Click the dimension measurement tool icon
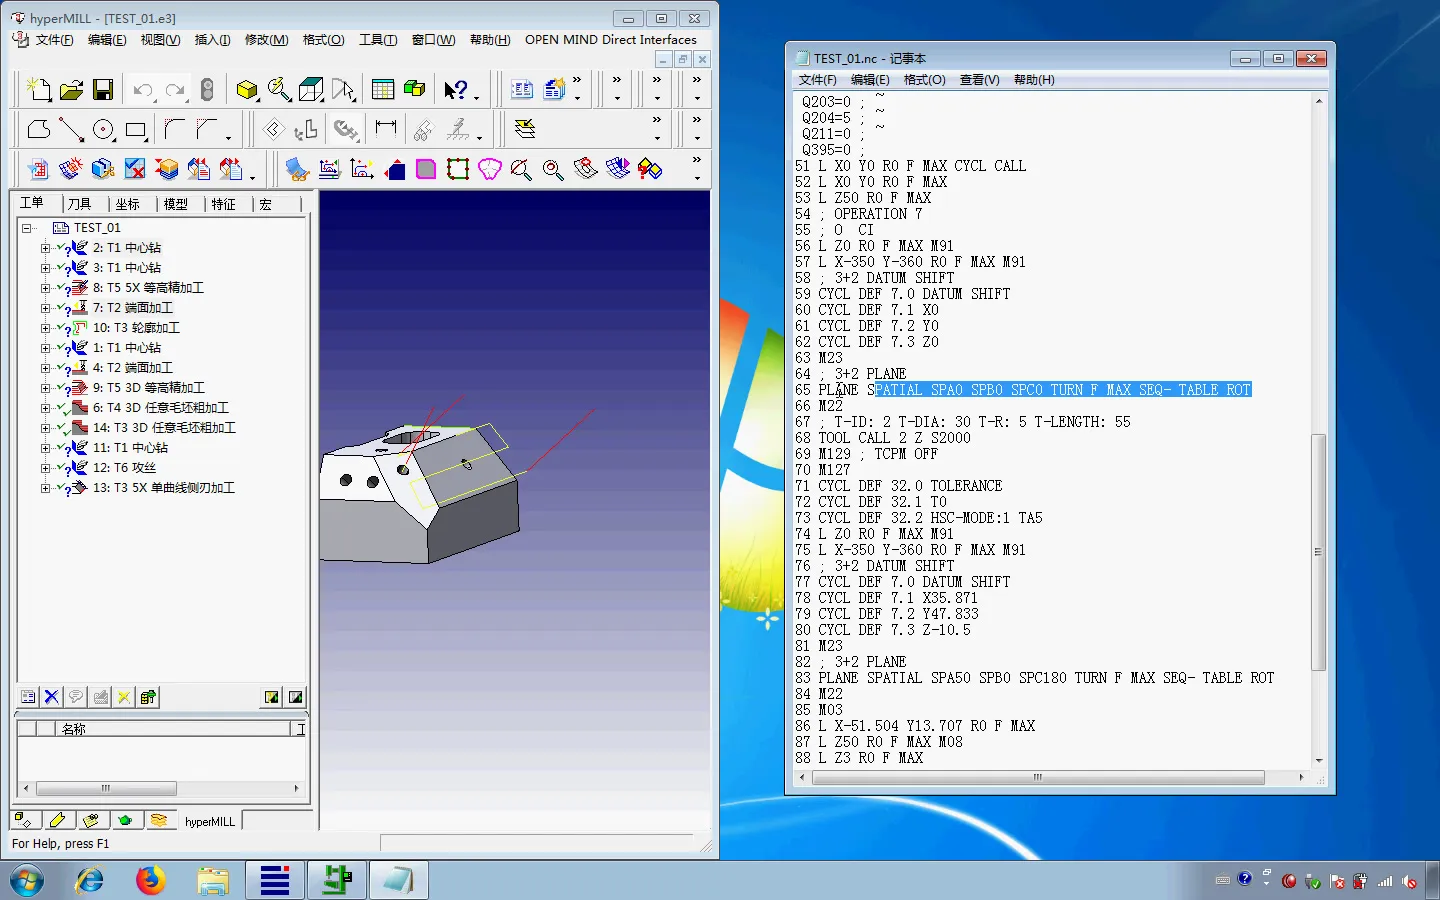This screenshot has width=1440, height=900. point(386,130)
